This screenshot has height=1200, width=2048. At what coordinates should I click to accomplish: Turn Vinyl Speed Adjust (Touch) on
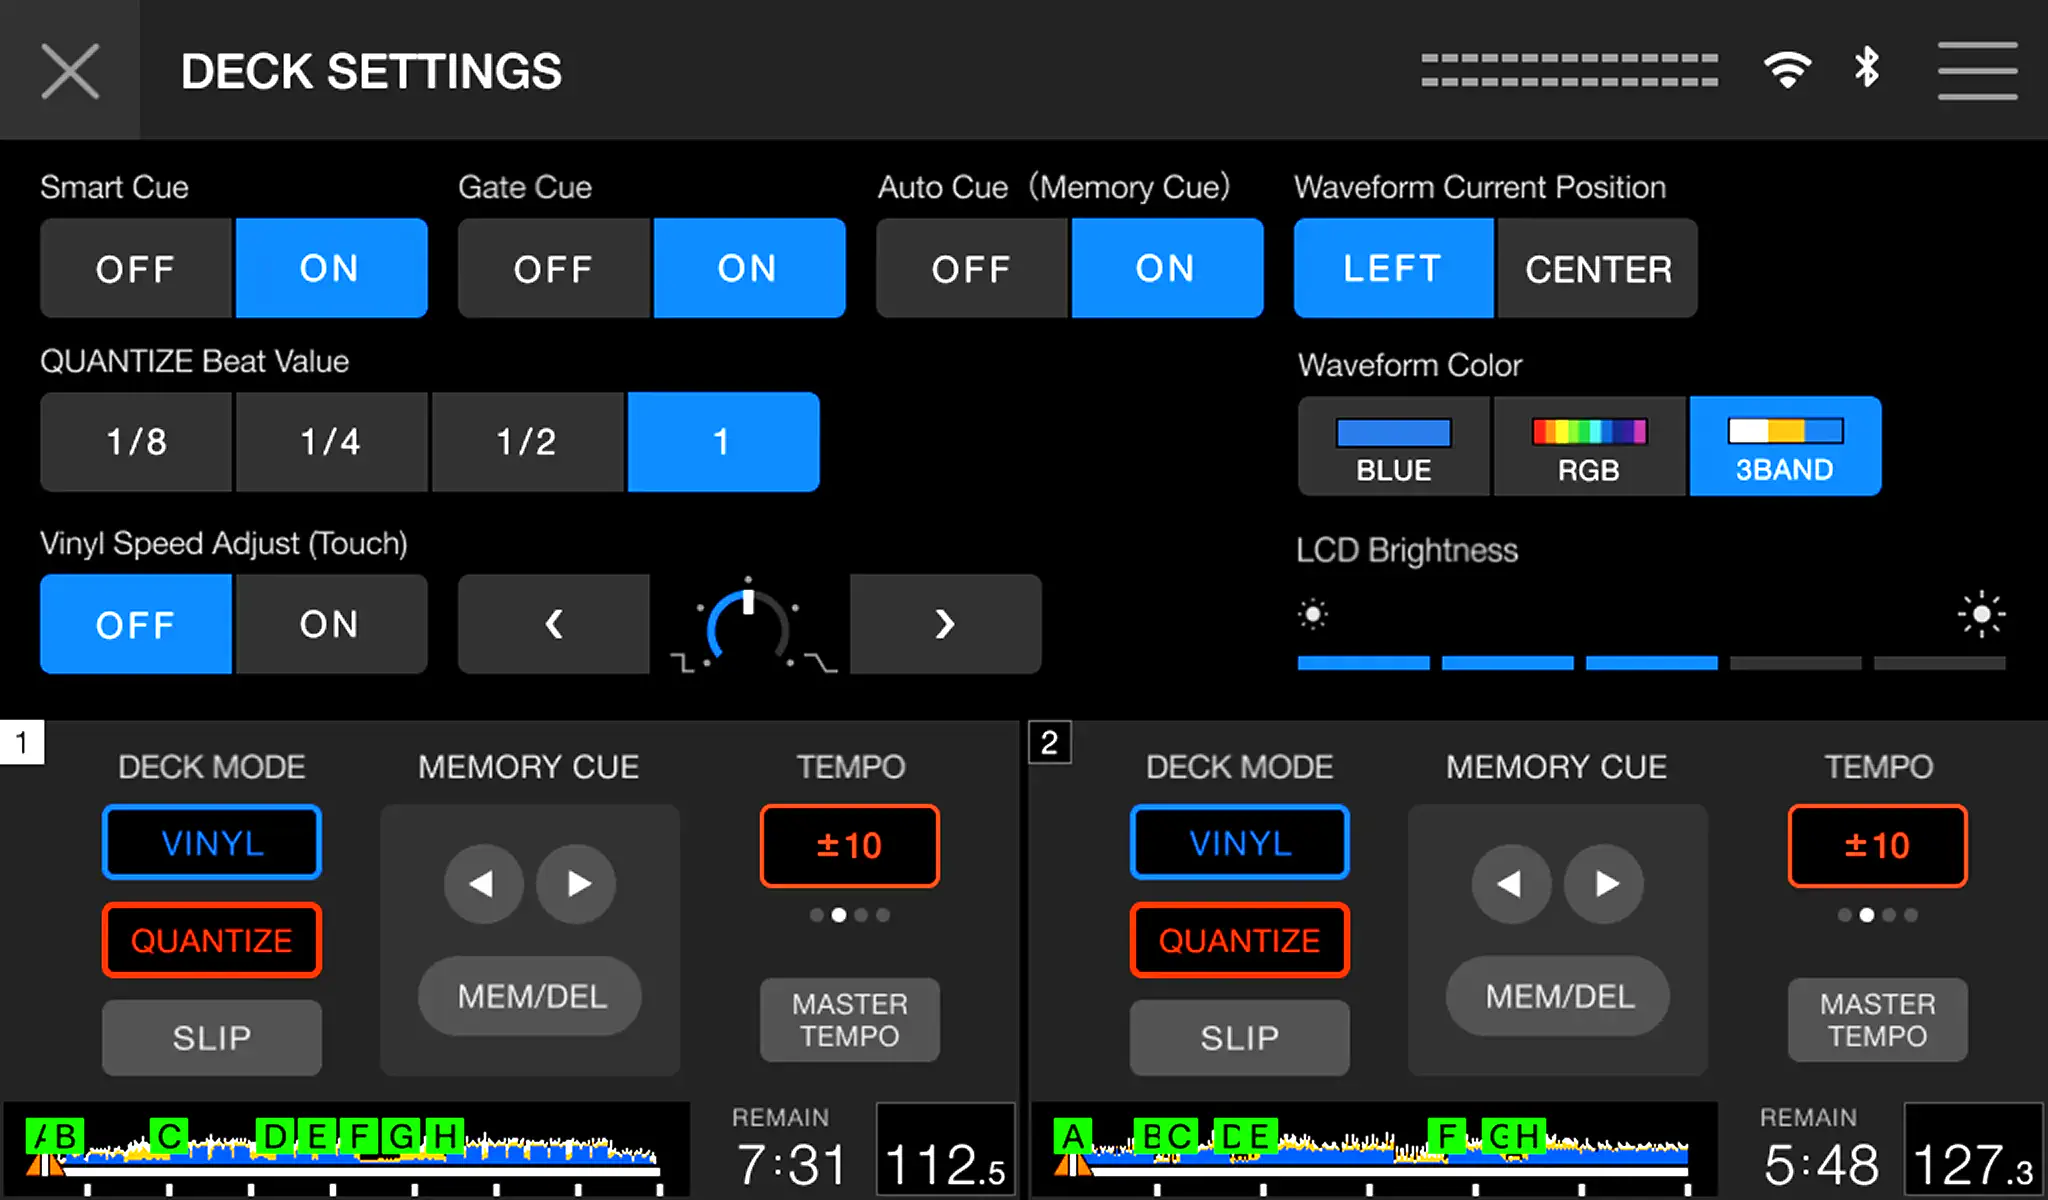pyautogui.click(x=331, y=624)
